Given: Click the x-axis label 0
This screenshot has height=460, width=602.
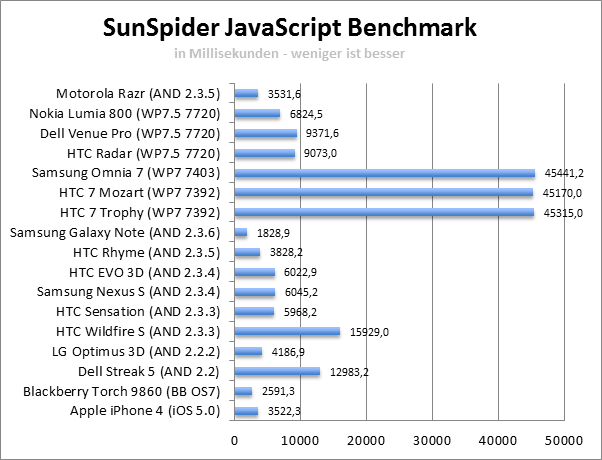Looking at the screenshot, I should pyautogui.click(x=235, y=440).
